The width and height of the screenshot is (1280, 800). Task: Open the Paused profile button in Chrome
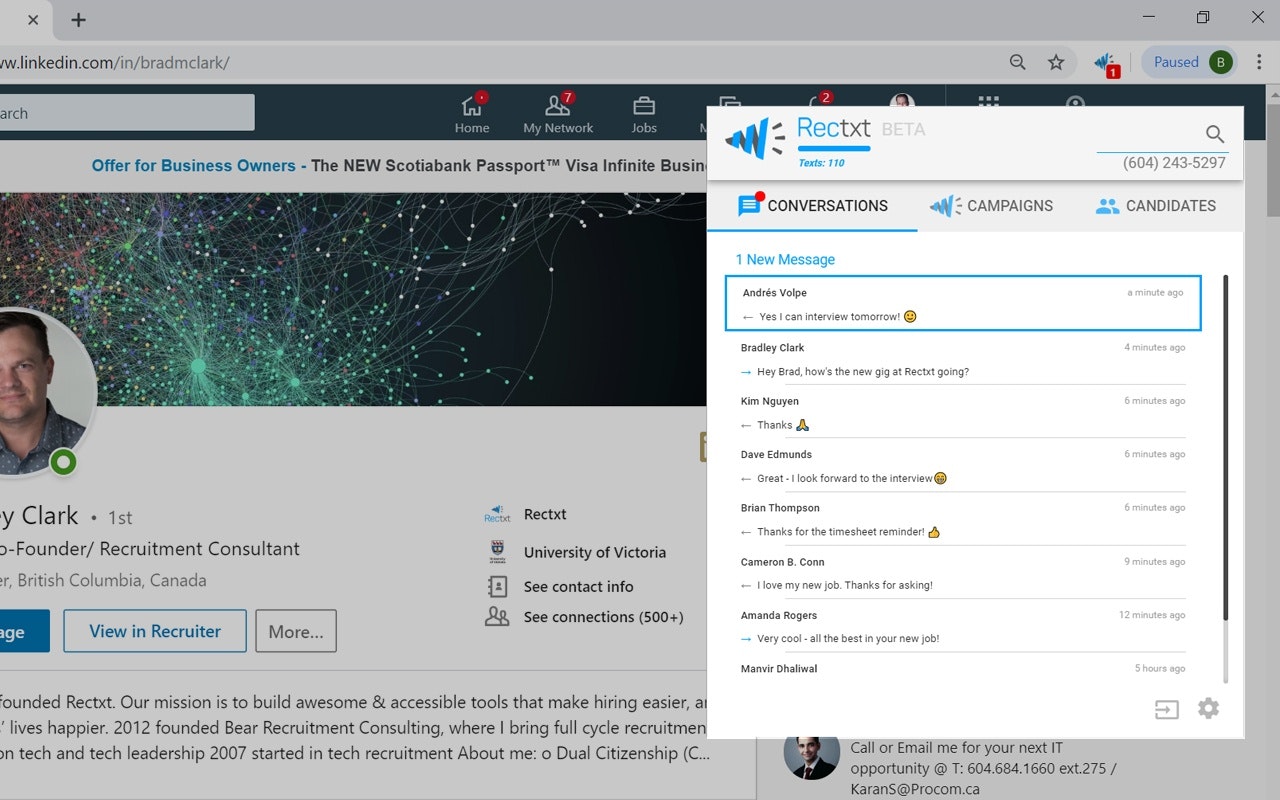[1189, 62]
